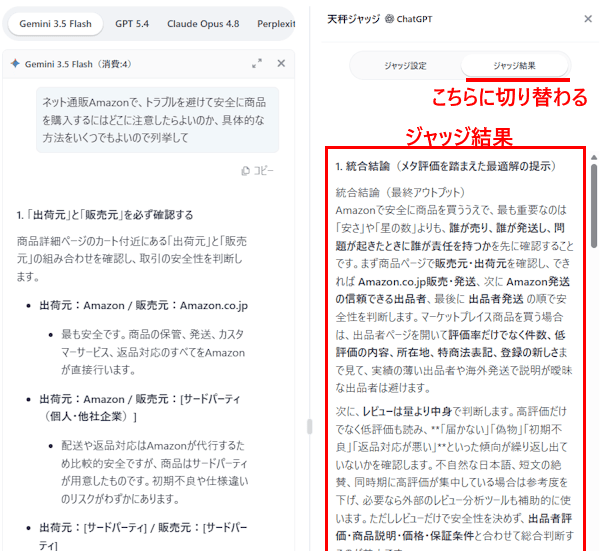This screenshot has height=551, width=600.
Task: Click the Gemini sparkle icon in the panel header
Action: click(x=15, y=64)
